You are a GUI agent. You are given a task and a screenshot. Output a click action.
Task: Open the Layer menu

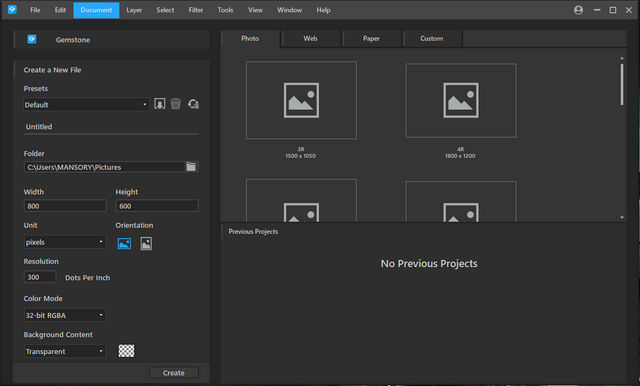134,10
